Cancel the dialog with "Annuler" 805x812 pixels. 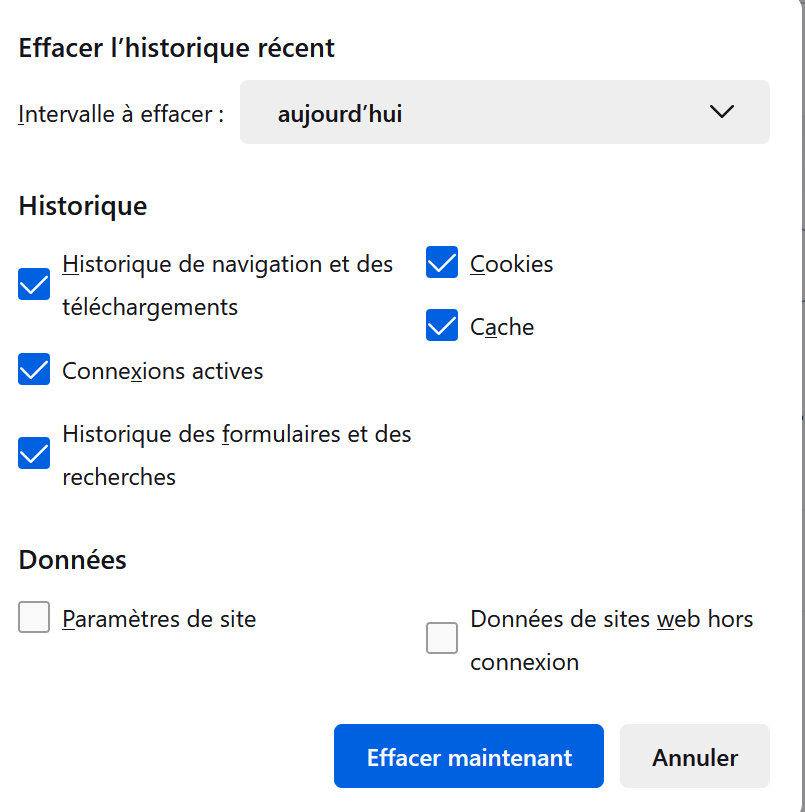[x=695, y=757]
